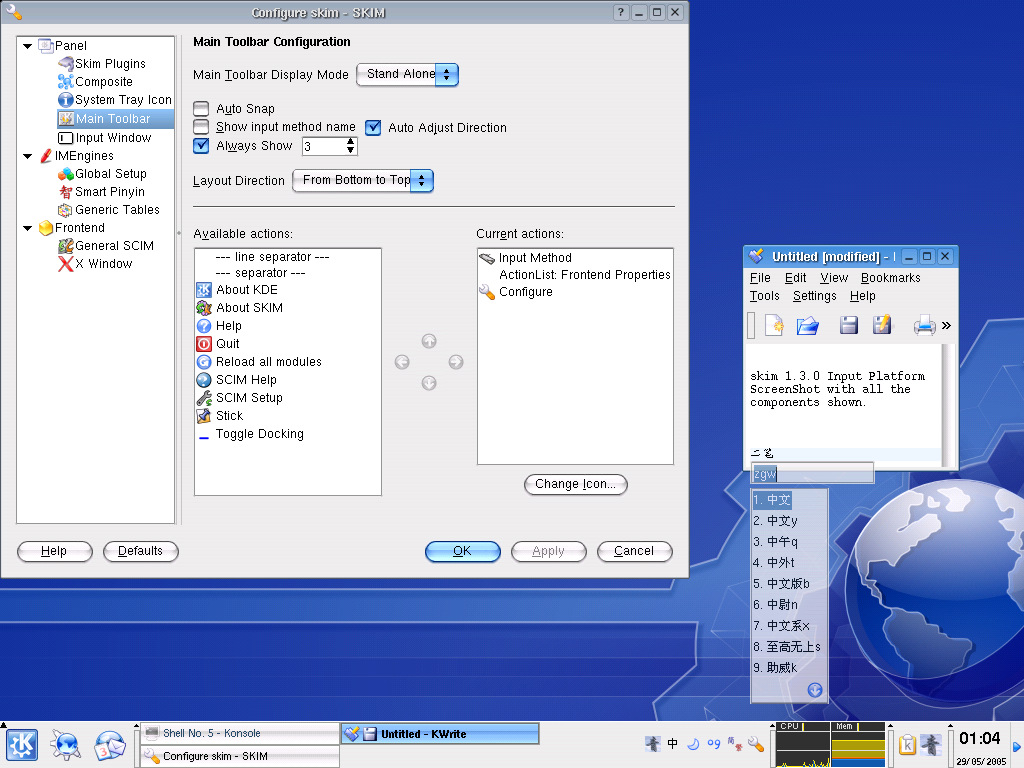Select Input Method in current actions
Viewport: 1024px width, 768px height.
(x=525, y=258)
